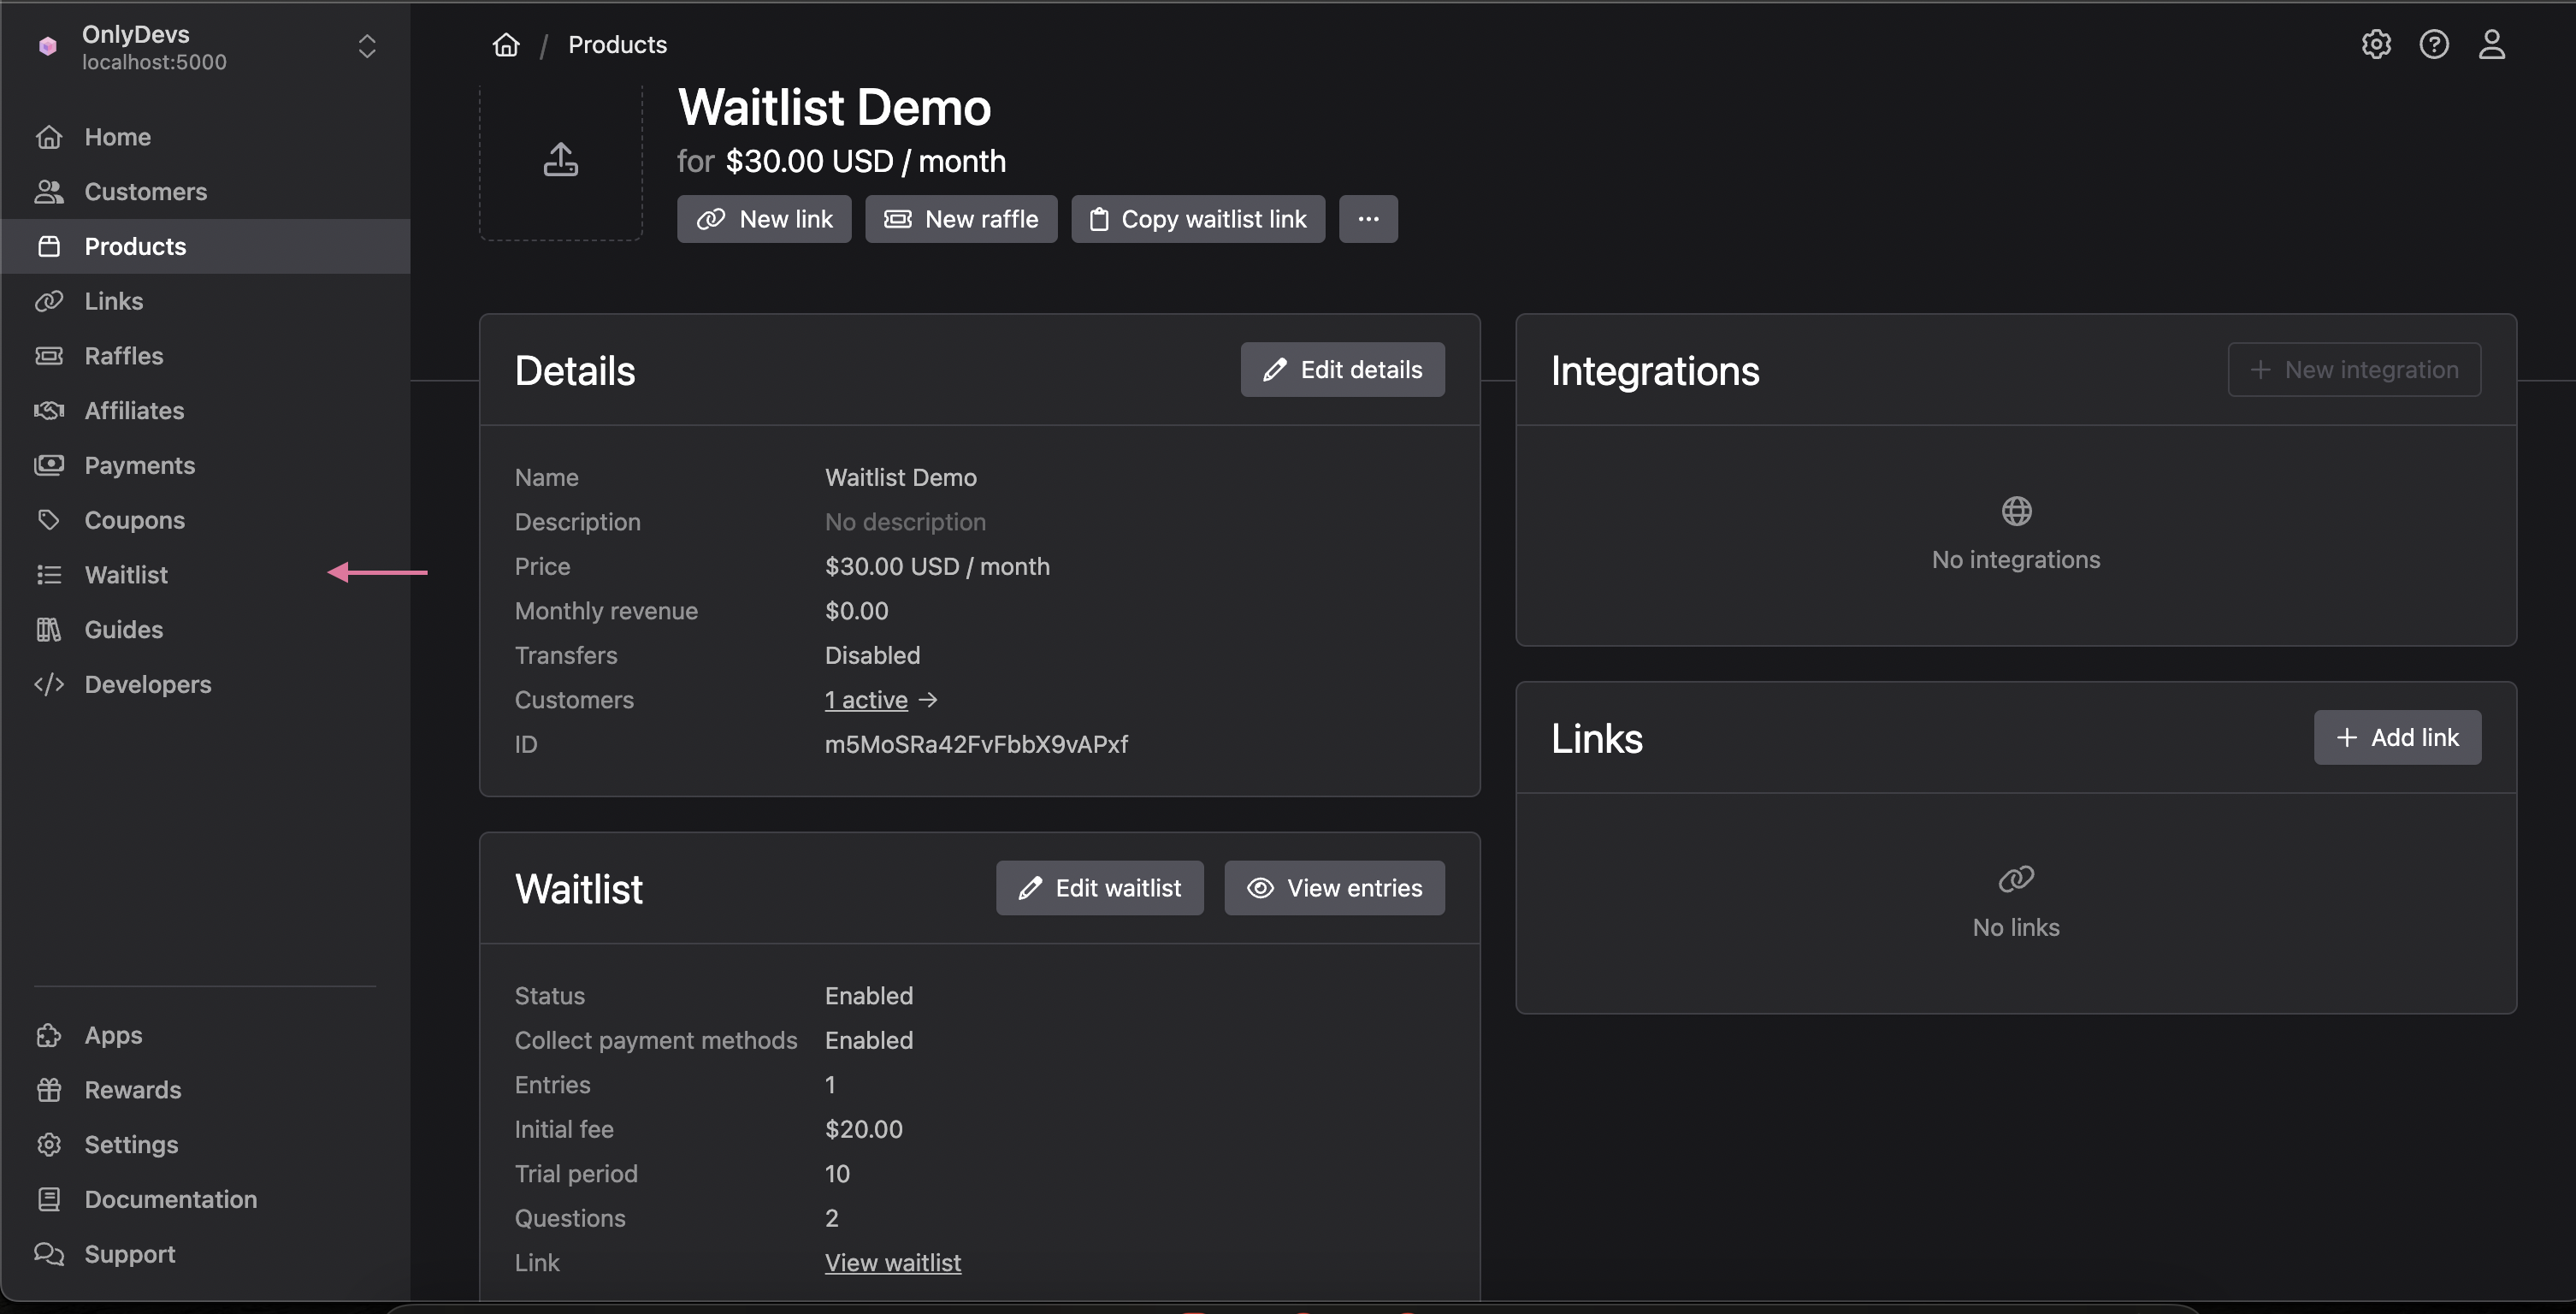Viewport: 2576px width, 1314px height.
Task: Follow the 1 active customers link
Action: pos(866,700)
